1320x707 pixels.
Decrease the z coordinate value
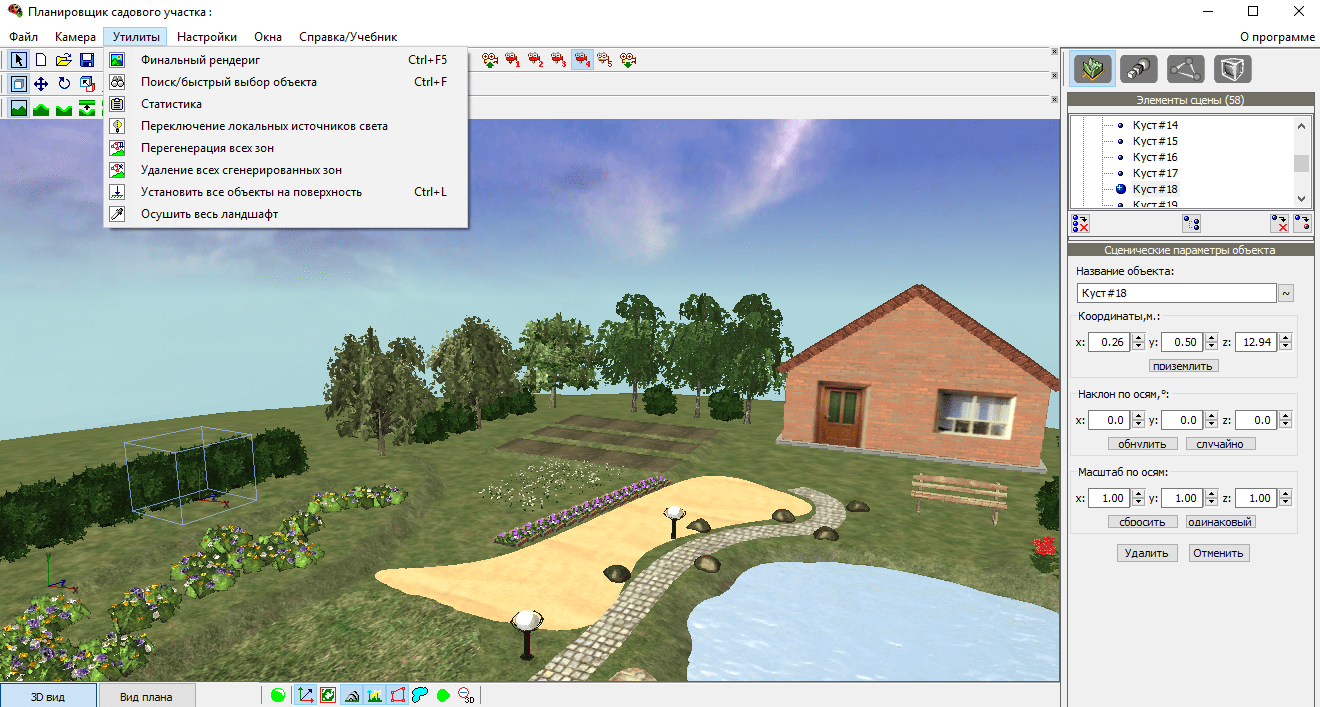click(x=1285, y=347)
